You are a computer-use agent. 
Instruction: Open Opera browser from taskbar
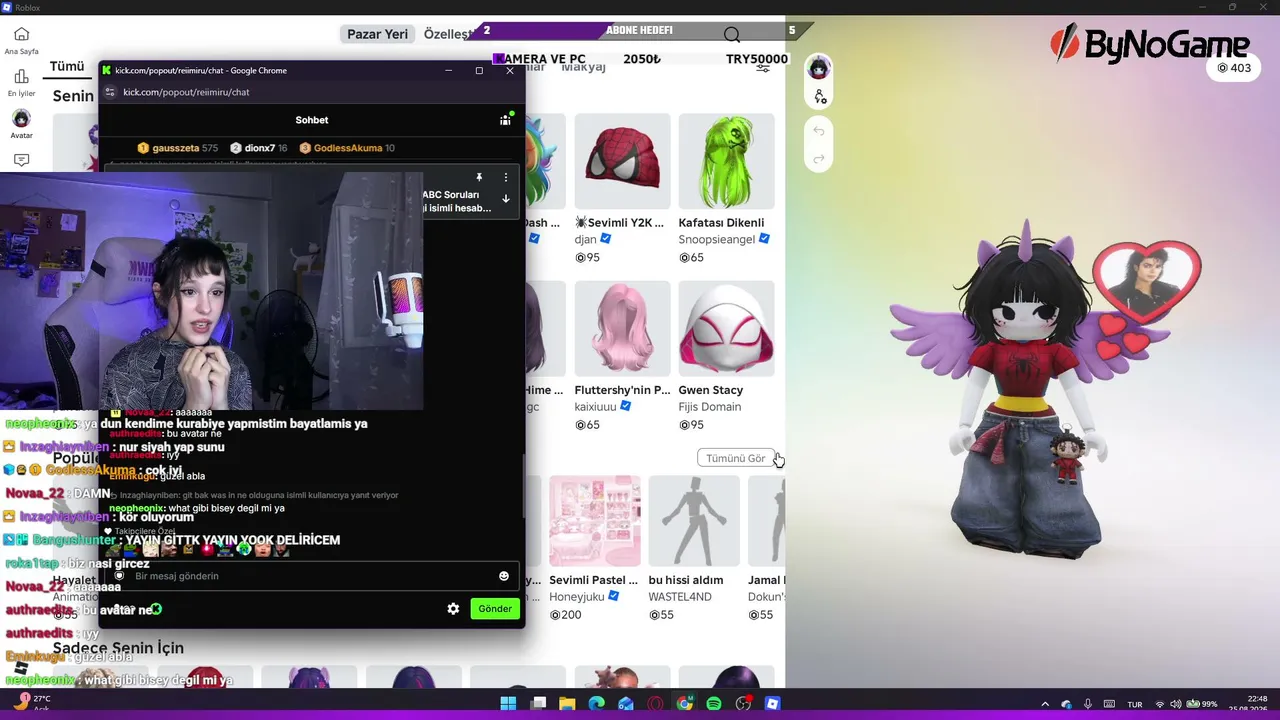(655, 704)
